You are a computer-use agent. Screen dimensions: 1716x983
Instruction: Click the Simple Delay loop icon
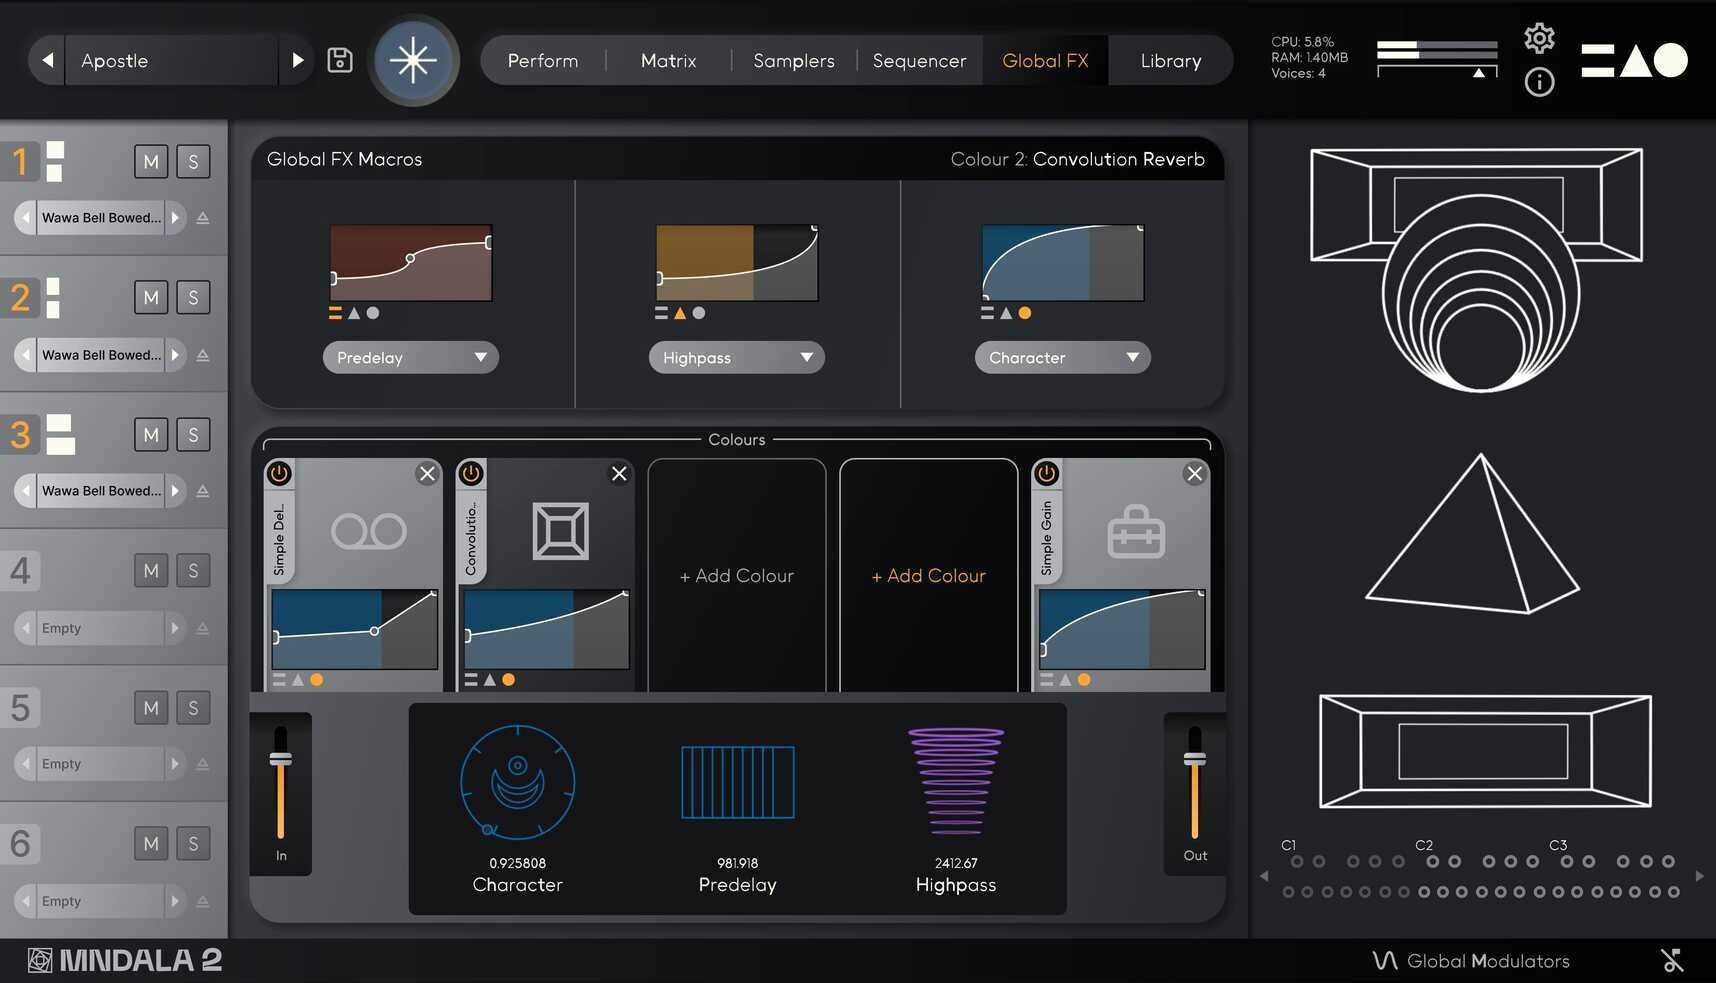(369, 531)
